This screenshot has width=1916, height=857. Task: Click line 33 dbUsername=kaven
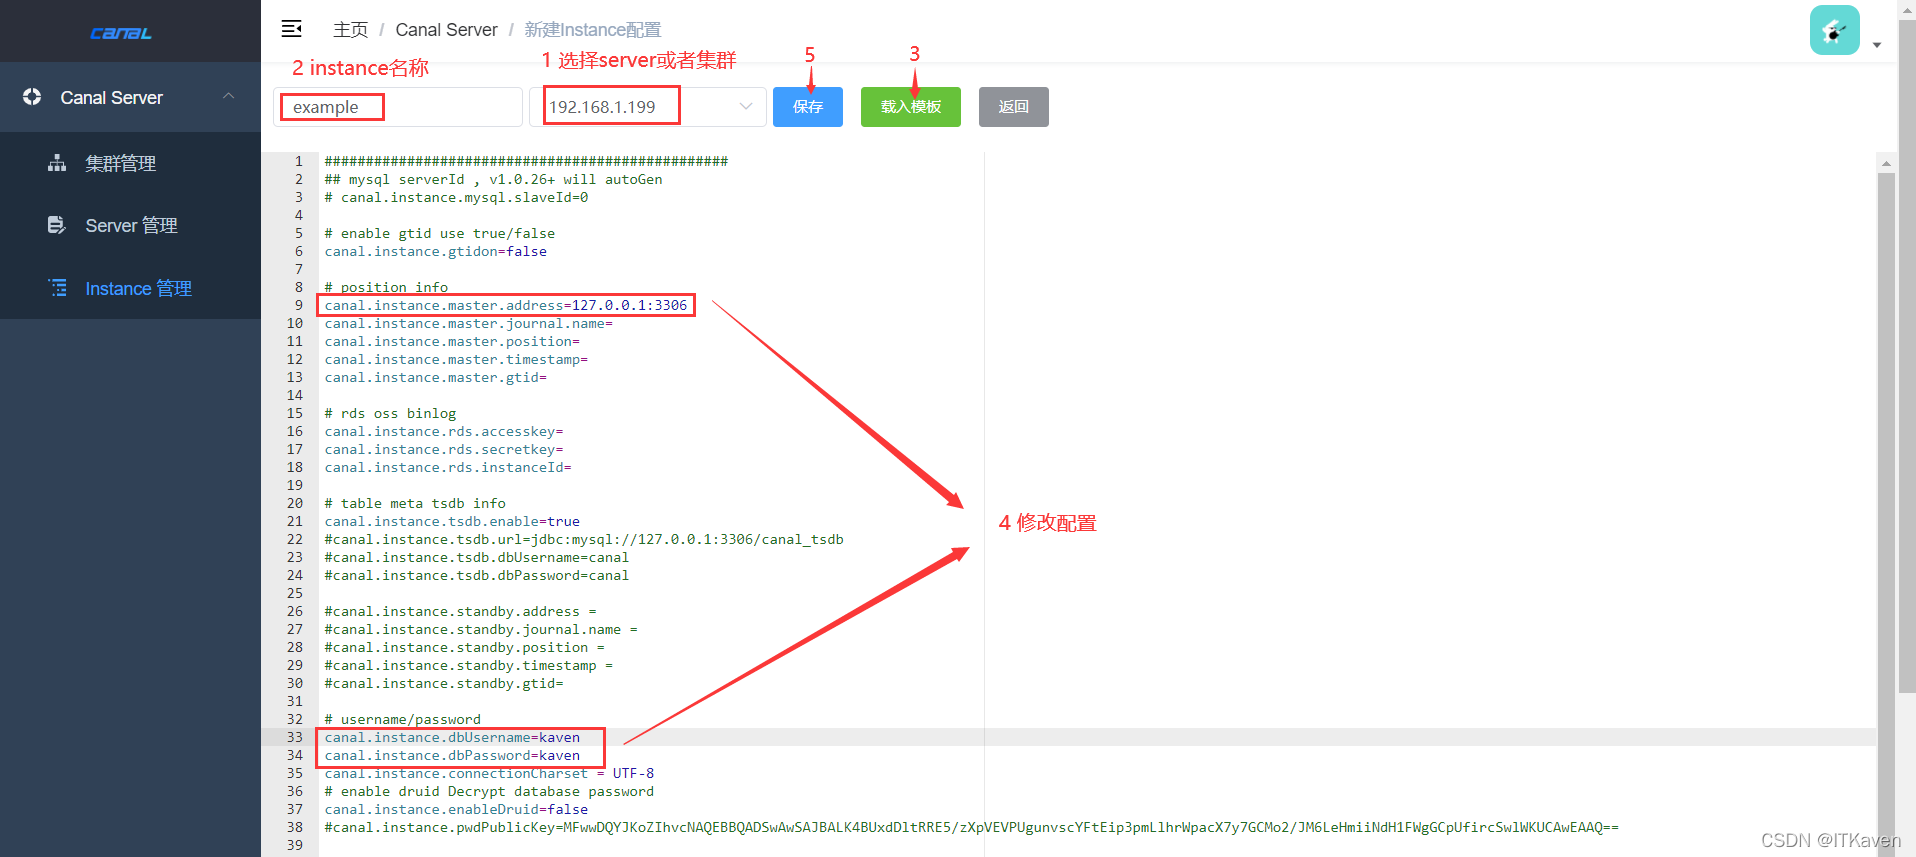click(451, 737)
